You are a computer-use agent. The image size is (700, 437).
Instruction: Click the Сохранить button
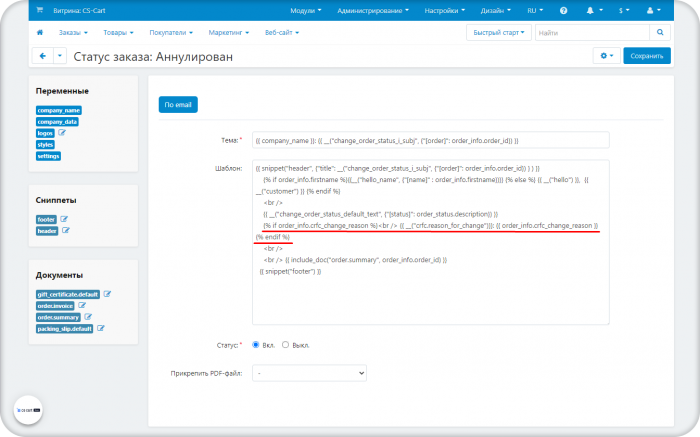click(x=647, y=56)
